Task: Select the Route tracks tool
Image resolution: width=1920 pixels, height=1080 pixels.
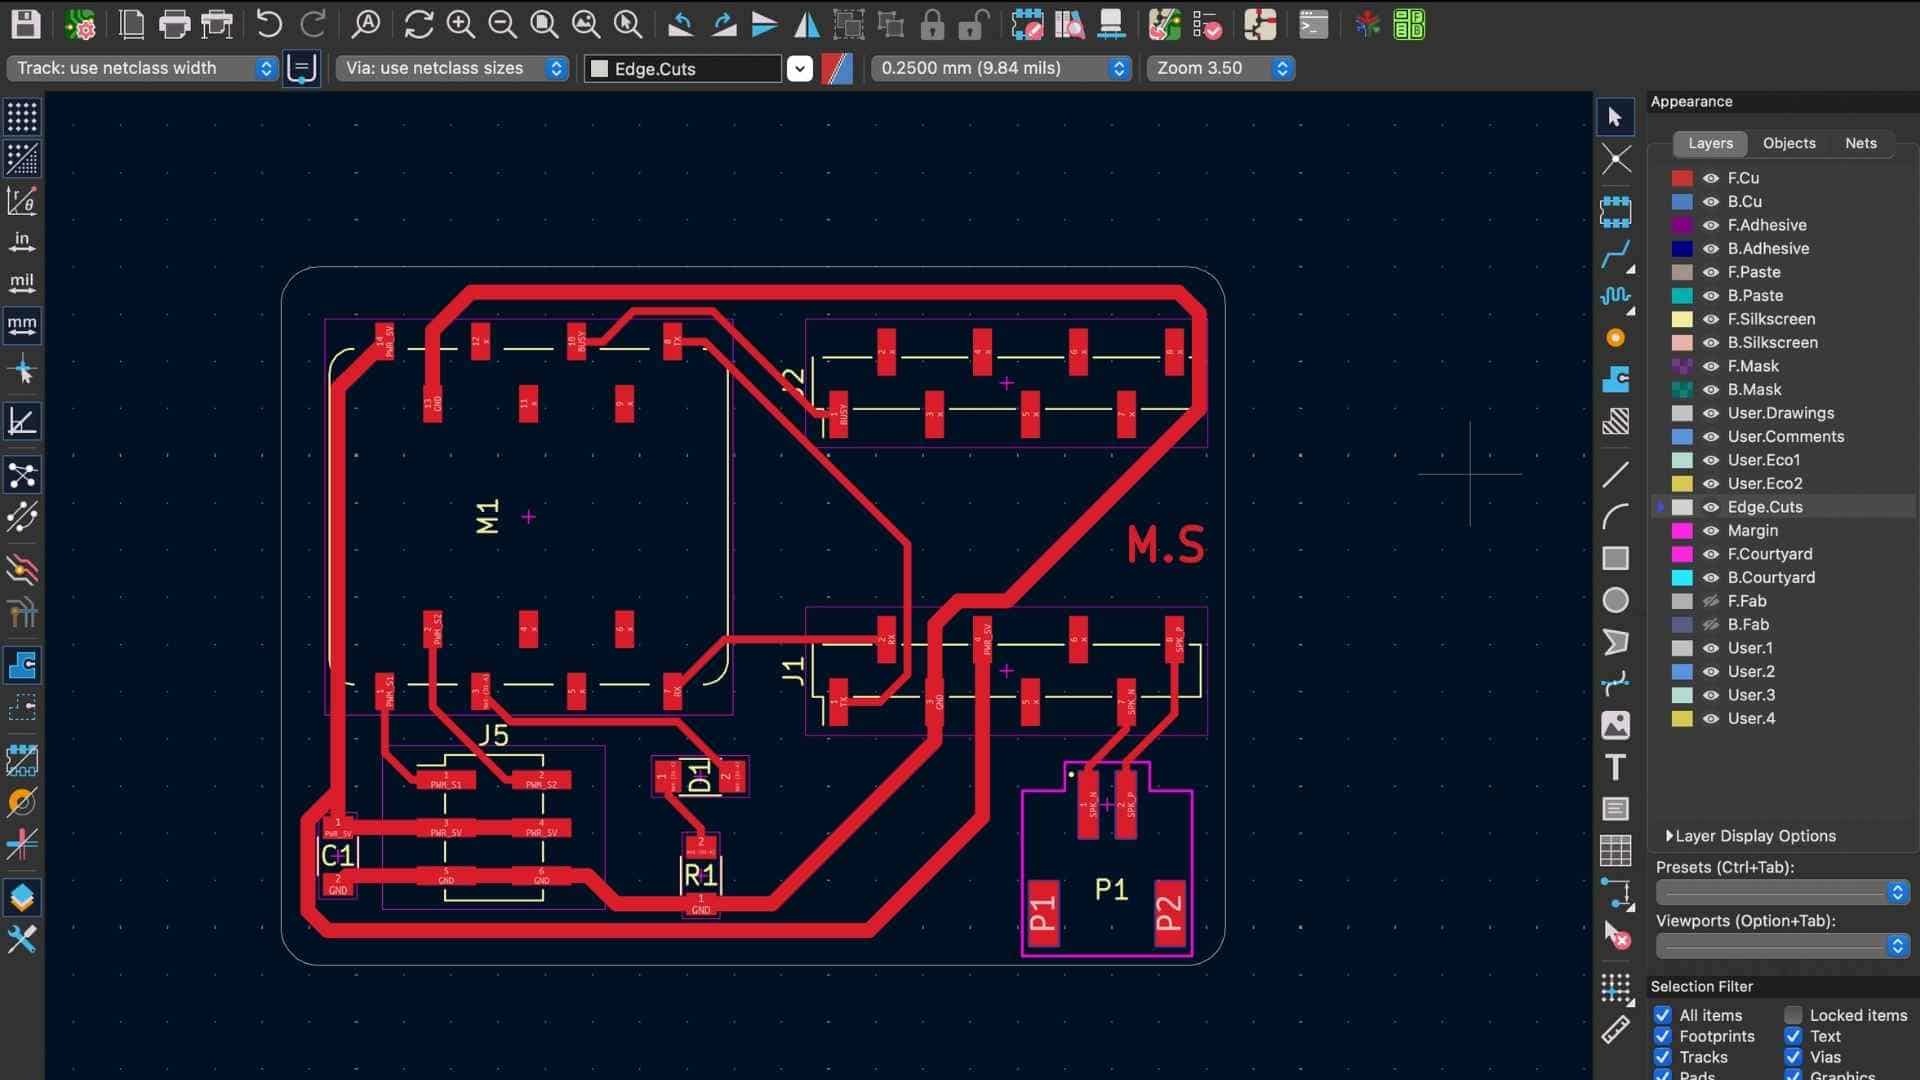Action: (x=1615, y=254)
